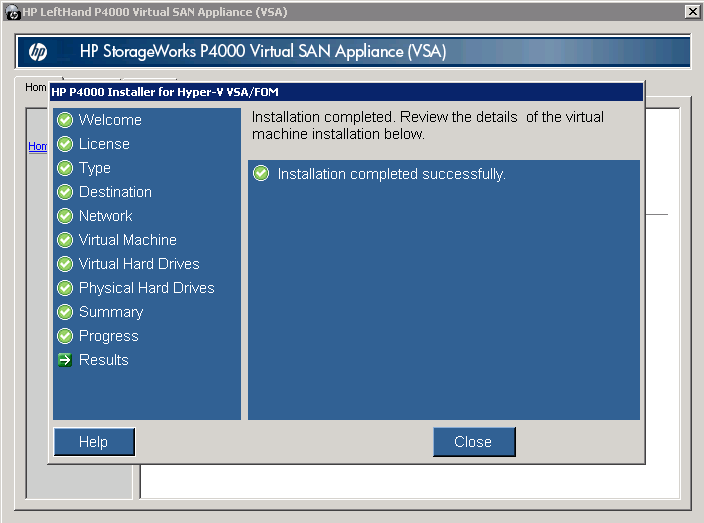Select the Progress step label
The image size is (704, 523).
109,336
